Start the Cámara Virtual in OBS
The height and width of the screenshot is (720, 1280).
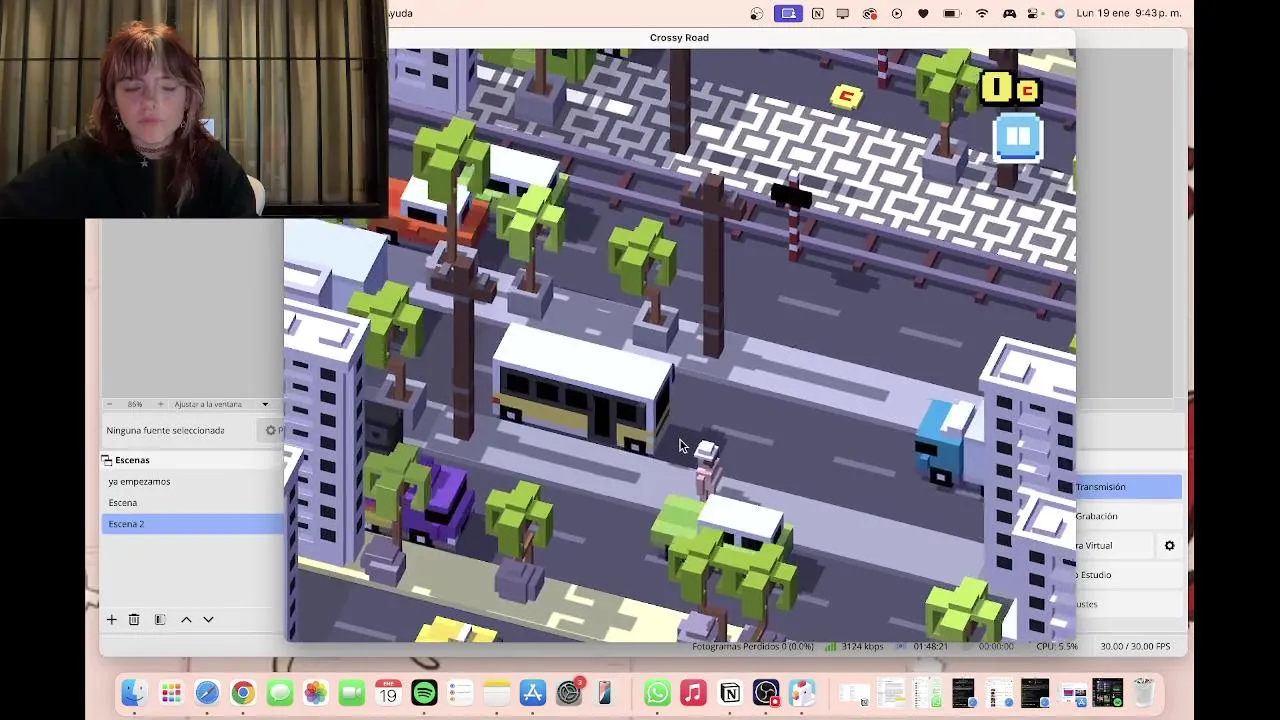click(1114, 545)
